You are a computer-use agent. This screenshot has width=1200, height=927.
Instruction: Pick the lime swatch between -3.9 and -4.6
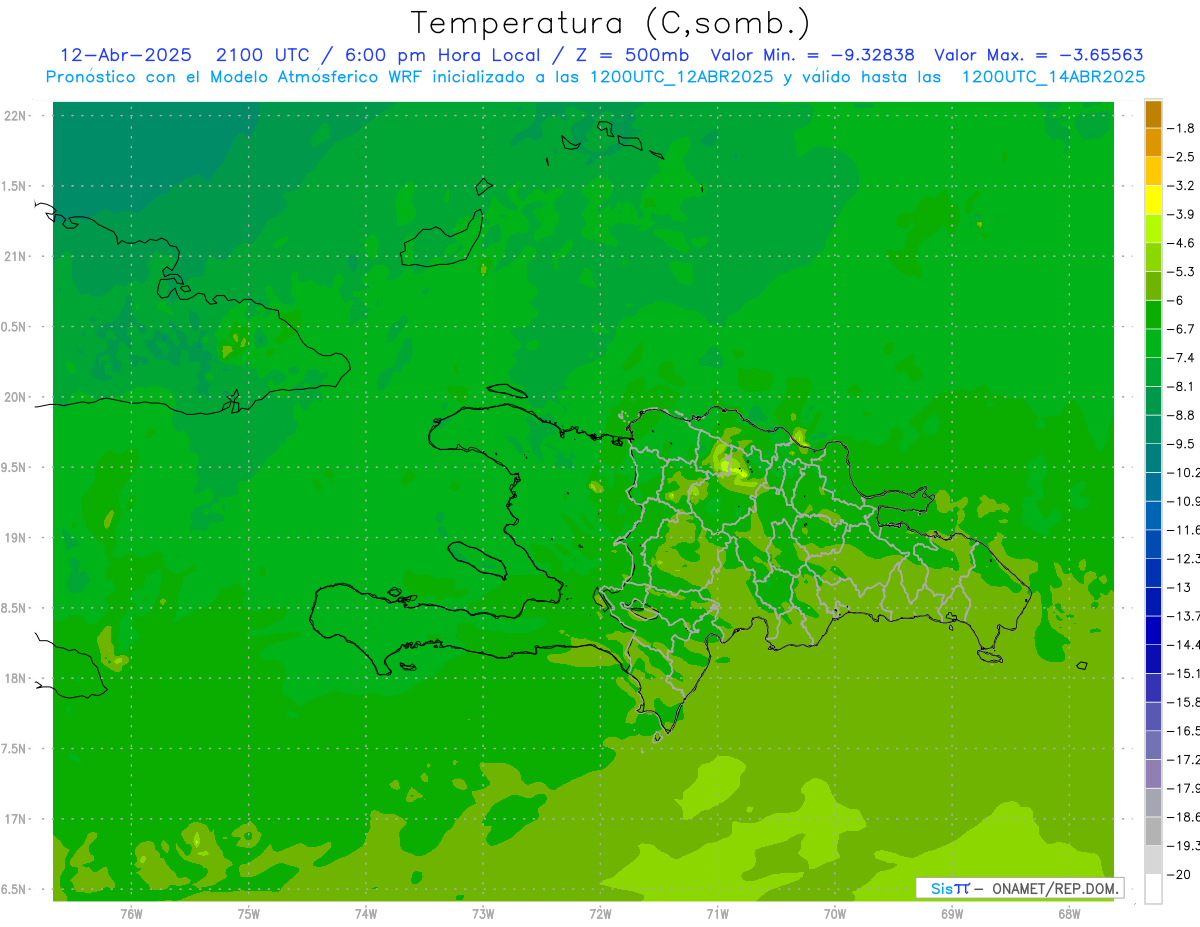(x=1154, y=229)
